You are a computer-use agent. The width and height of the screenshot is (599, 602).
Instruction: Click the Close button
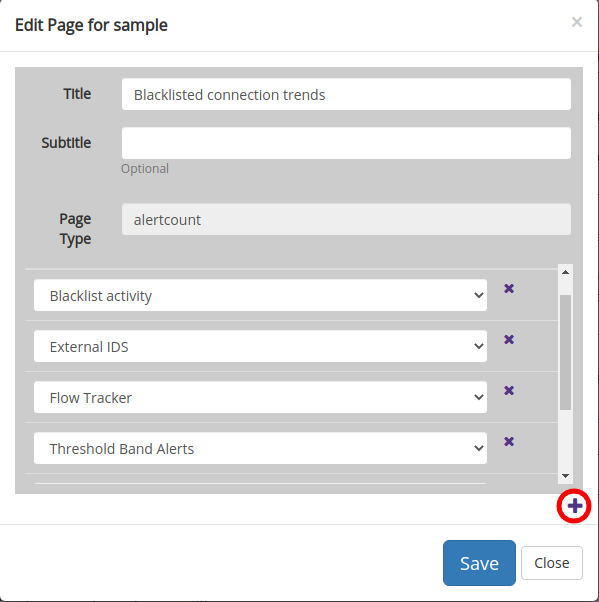click(x=552, y=563)
